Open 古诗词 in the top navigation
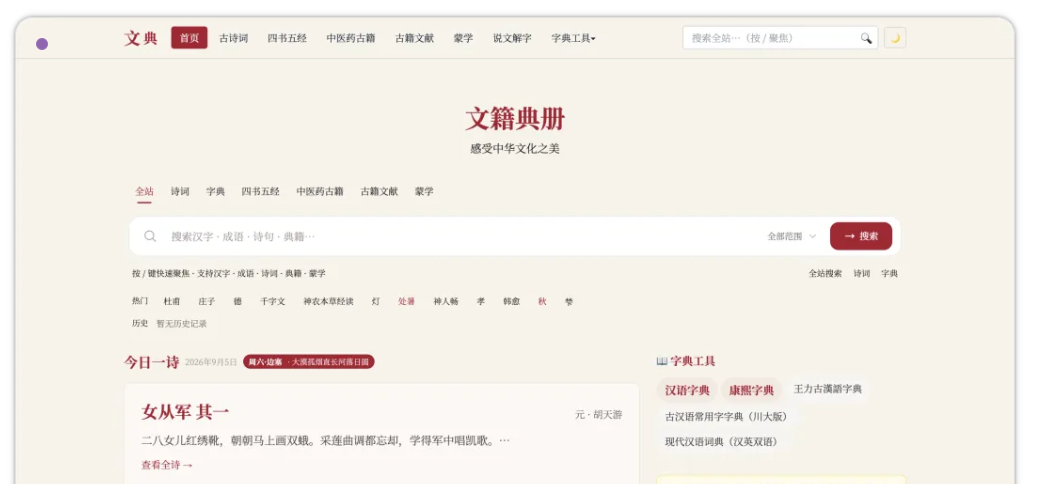The width and height of the screenshot is (1049, 484). pos(233,38)
